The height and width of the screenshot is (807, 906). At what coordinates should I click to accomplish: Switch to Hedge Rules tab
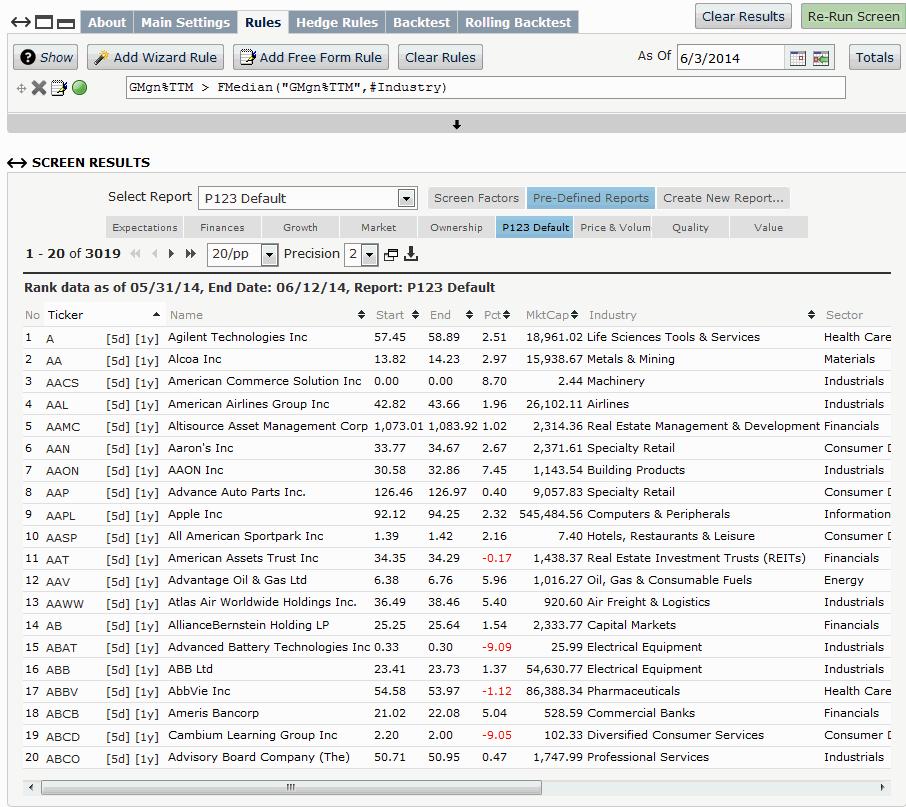(x=337, y=23)
